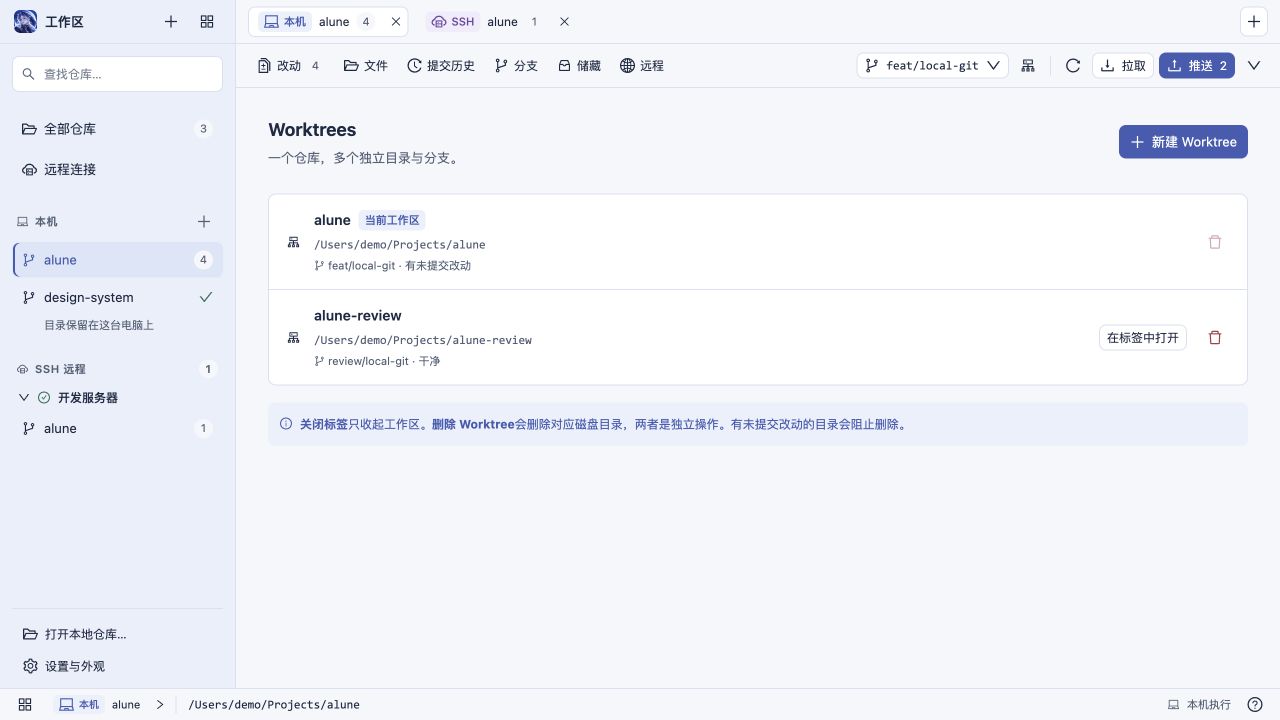The image size is (1280, 720).
Task: Click the alune worktree tree icon
Action: tap(294, 242)
